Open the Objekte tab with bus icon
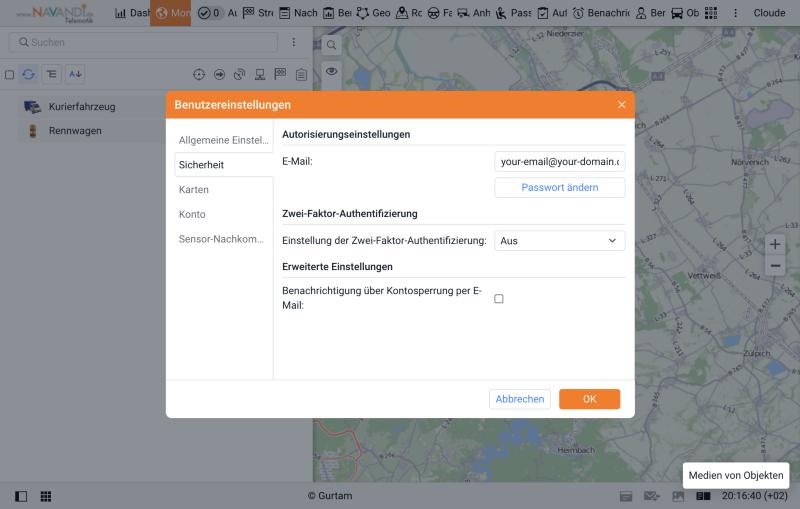 (x=685, y=13)
